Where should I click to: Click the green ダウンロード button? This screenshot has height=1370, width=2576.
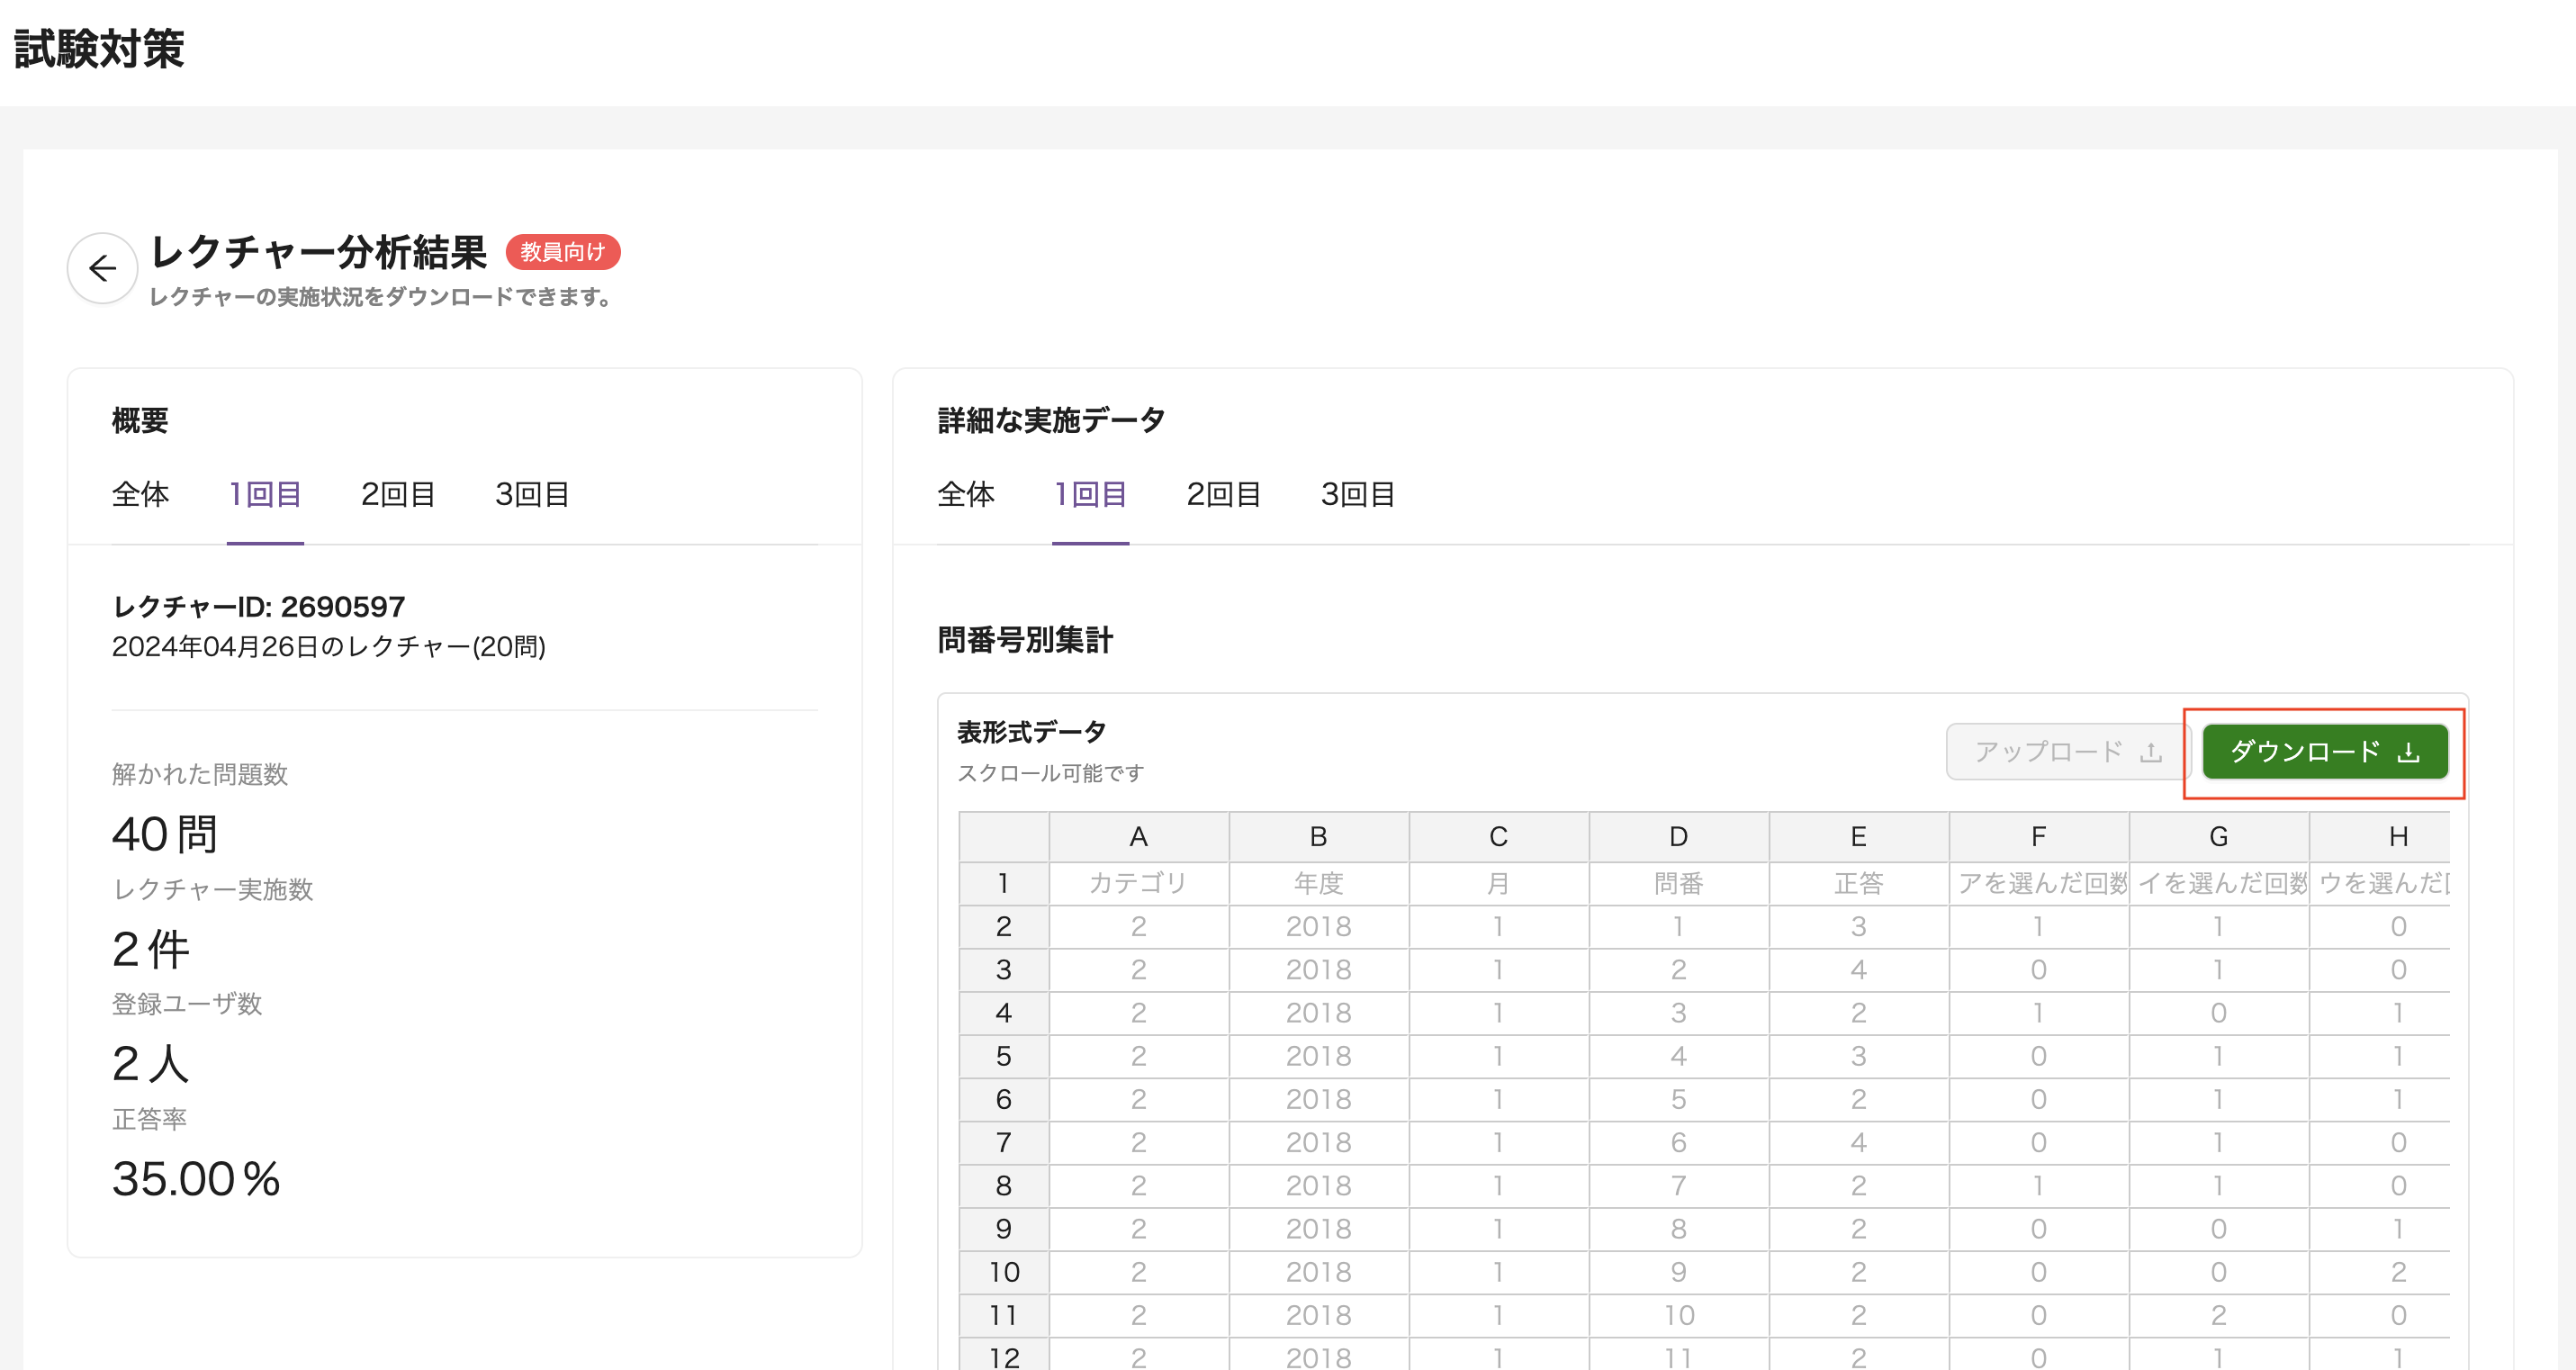[x=2324, y=752]
